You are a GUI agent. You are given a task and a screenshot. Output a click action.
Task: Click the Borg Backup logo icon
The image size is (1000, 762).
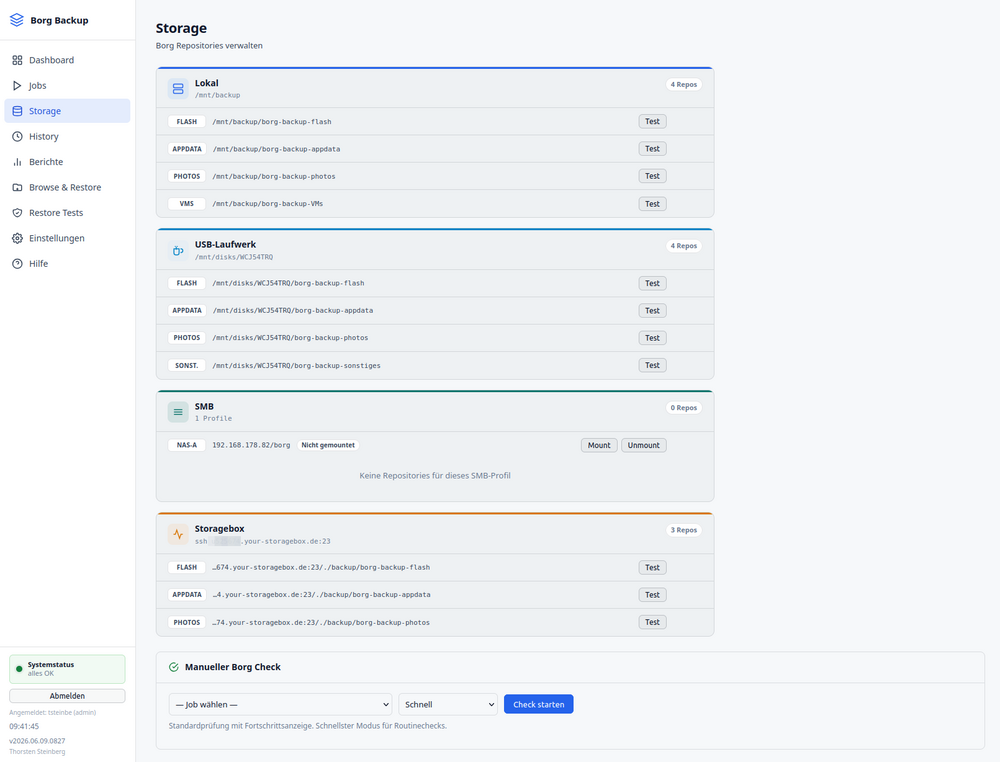point(17,20)
